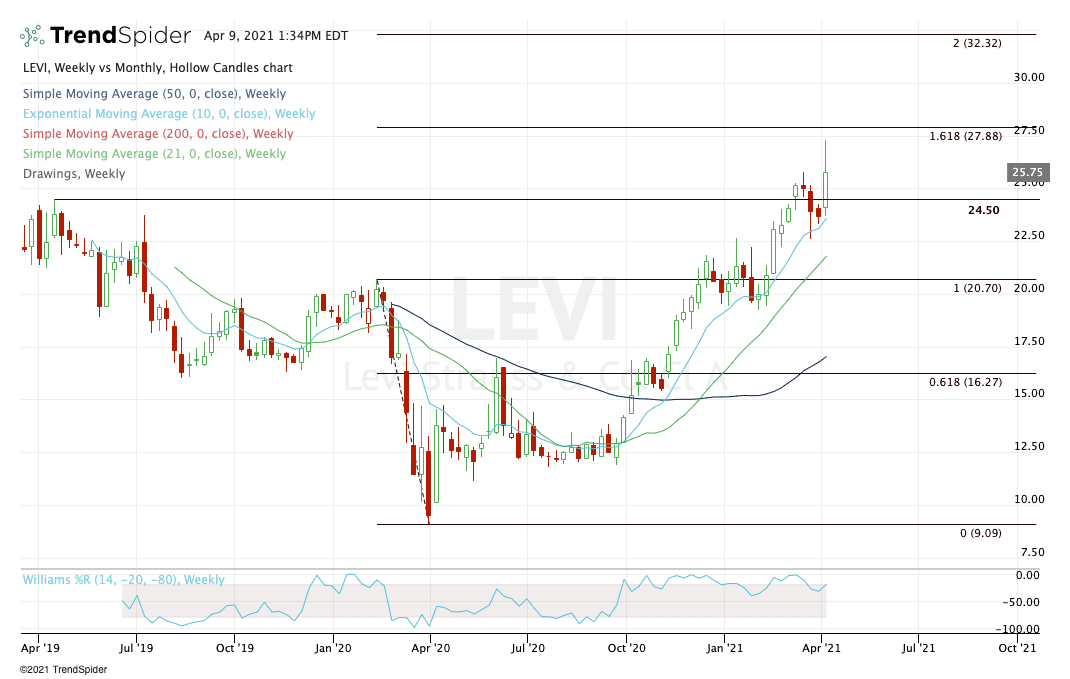Click the TrendSpider brand name text
1070x679 pixels.
coord(121,35)
